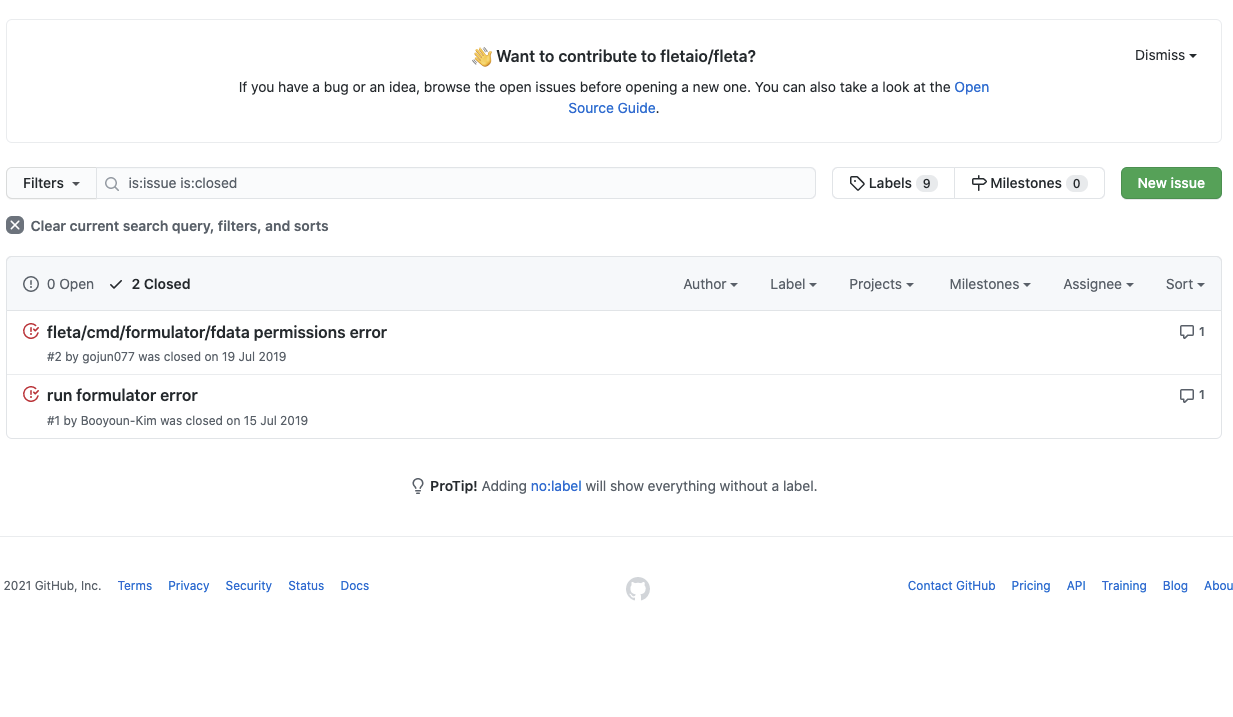
Task: Open the Pricing footer link
Action: pyautogui.click(x=1031, y=586)
